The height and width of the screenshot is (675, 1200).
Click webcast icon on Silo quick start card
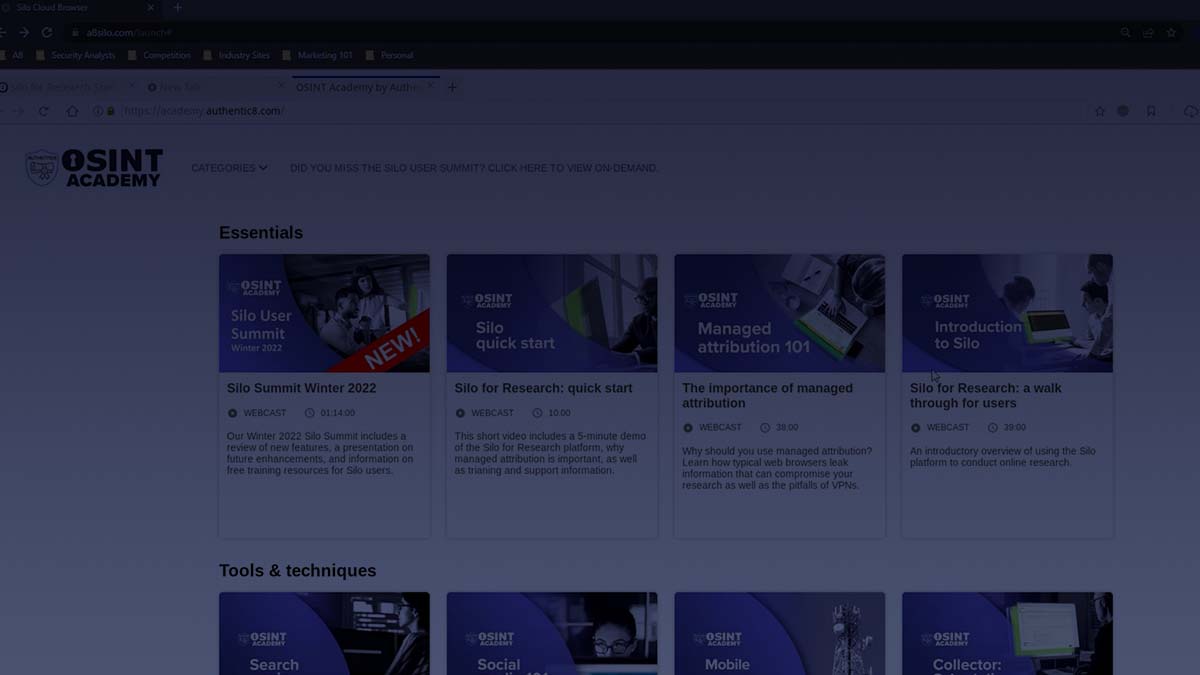(461, 413)
